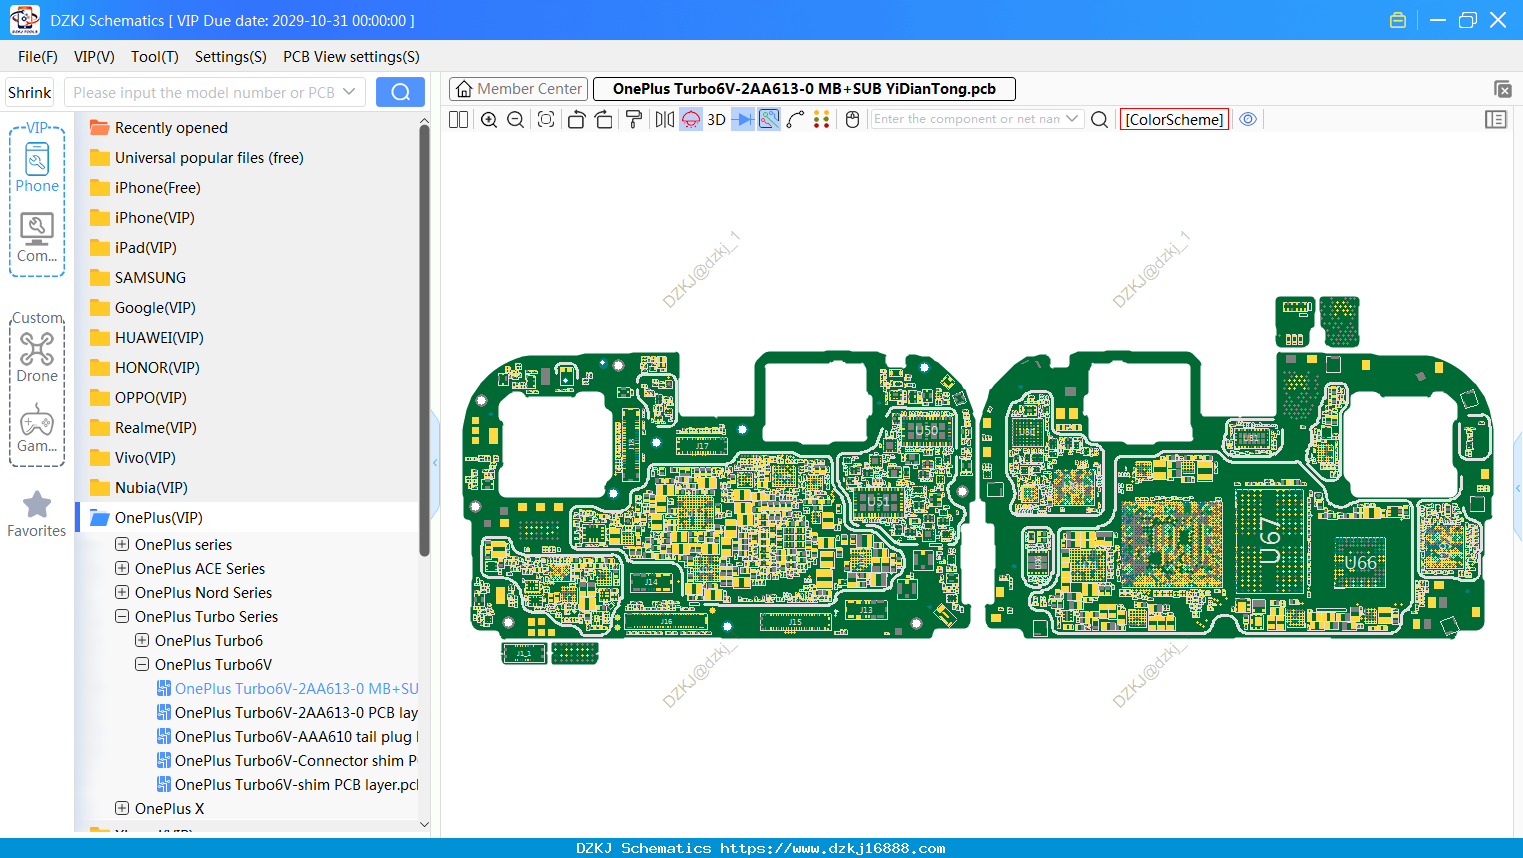Click the file tree vertical scrollbar
The width and height of the screenshot is (1523, 858).
pos(424,340)
